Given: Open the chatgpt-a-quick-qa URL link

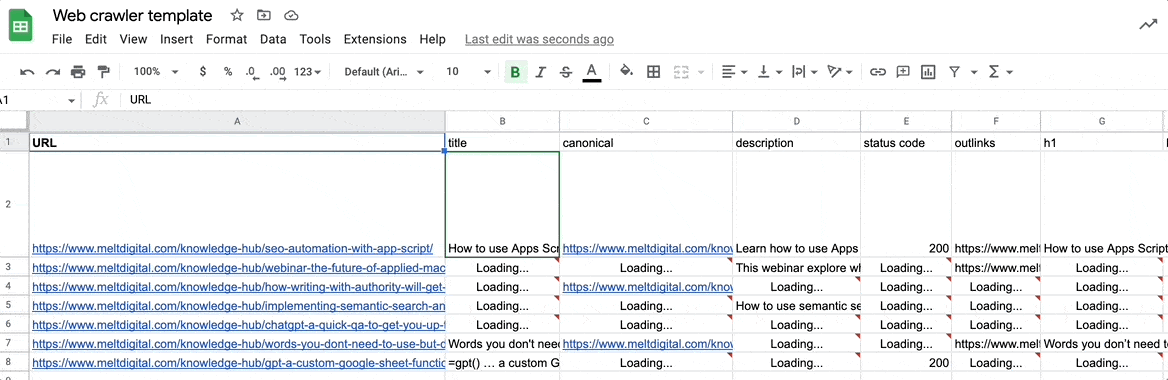Looking at the screenshot, I should coord(238,325).
